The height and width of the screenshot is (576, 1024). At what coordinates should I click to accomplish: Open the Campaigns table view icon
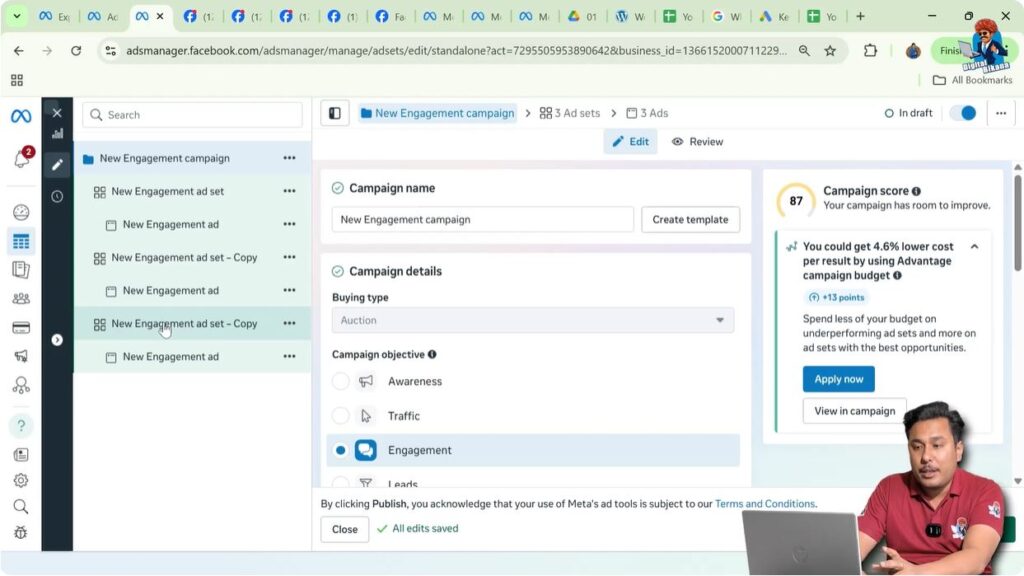point(21,241)
